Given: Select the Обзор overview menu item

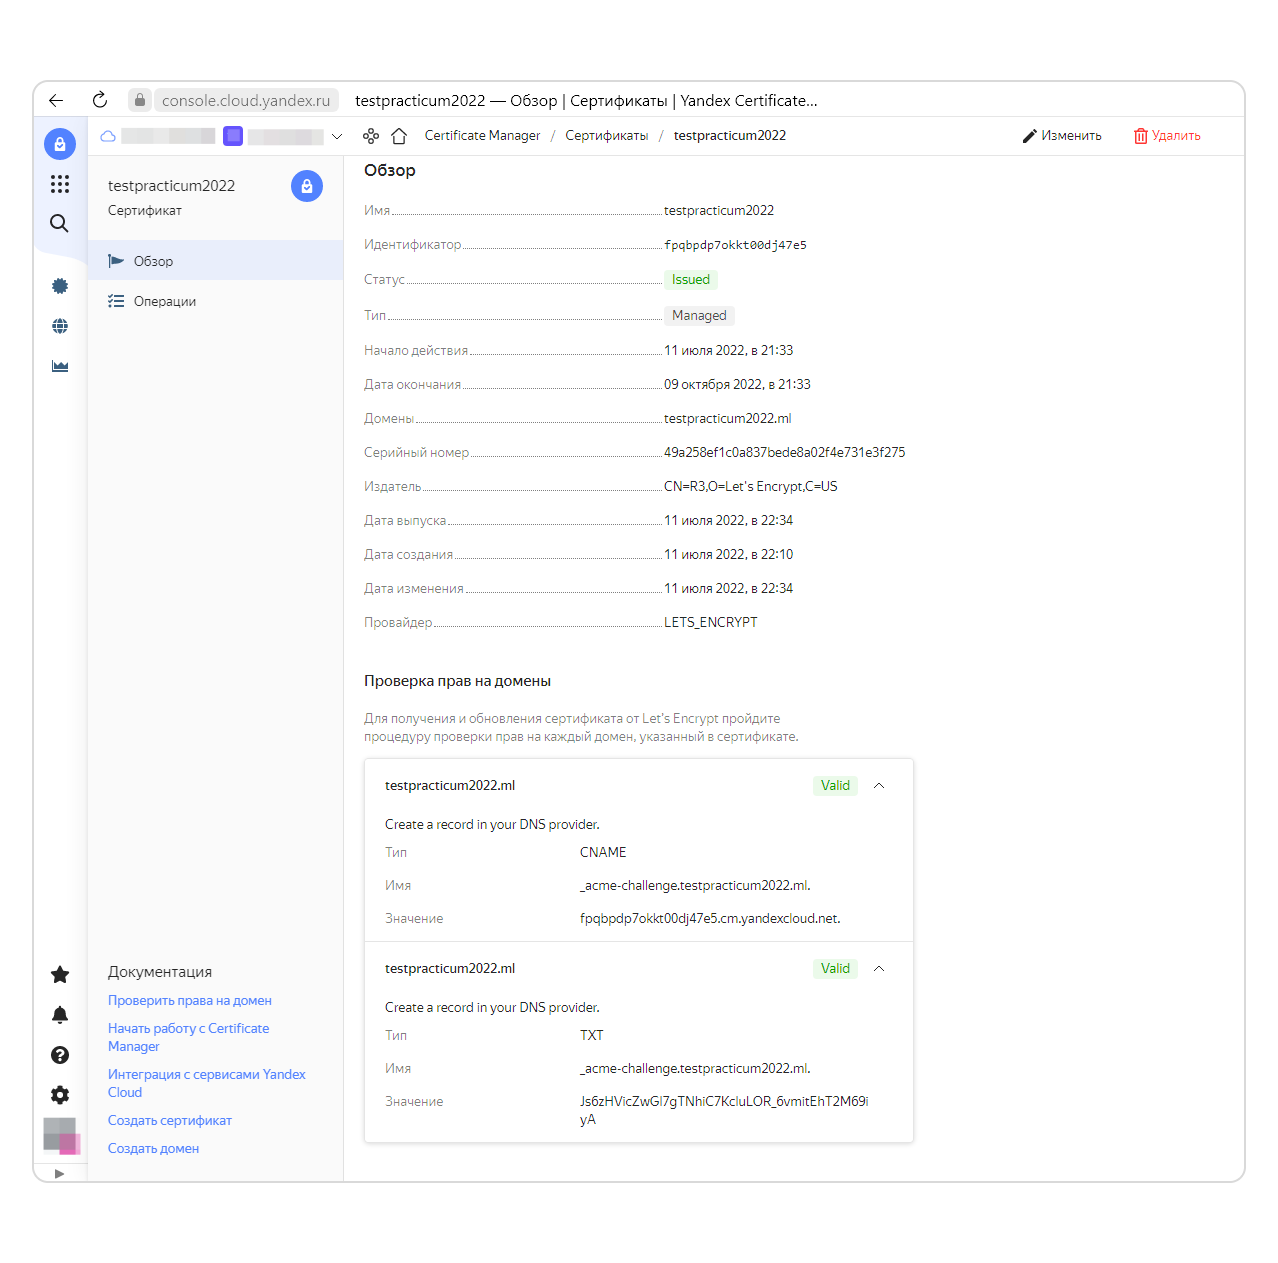Looking at the screenshot, I should click(x=215, y=261).
